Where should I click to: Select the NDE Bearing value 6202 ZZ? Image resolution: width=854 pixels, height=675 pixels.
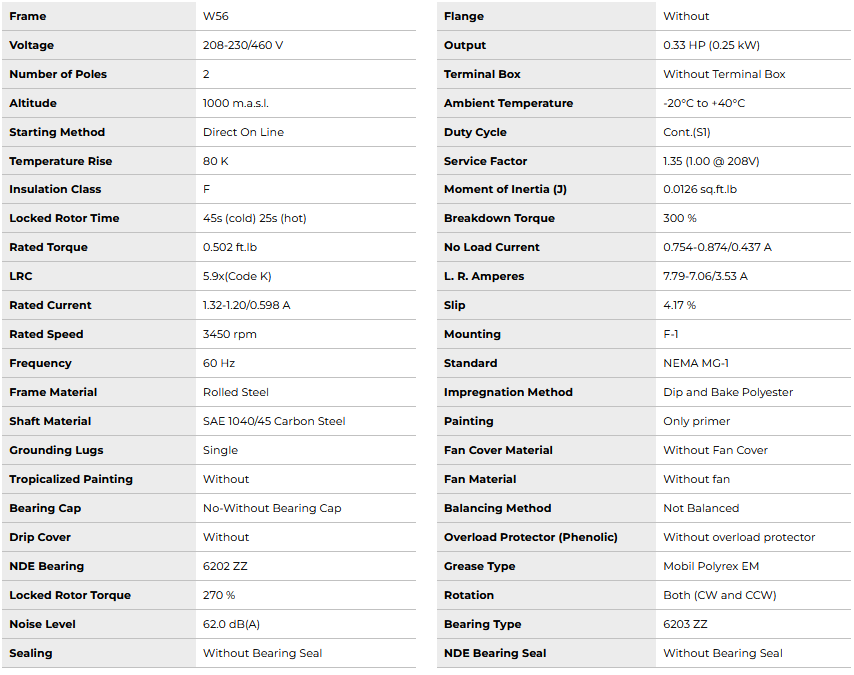pos(226,566)
